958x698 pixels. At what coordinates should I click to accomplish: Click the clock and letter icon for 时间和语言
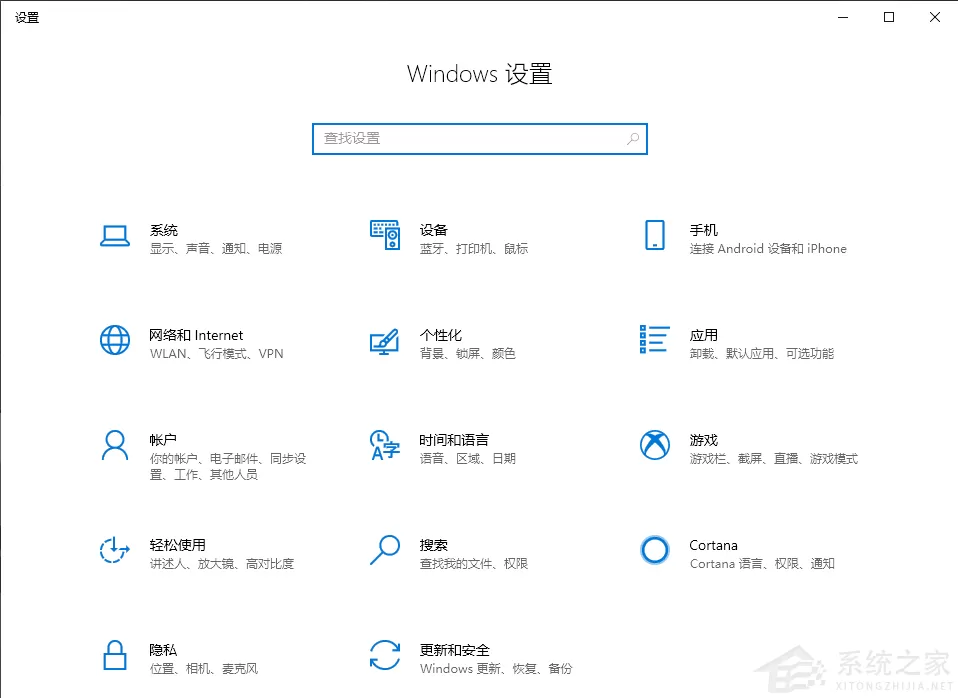coord(385,445)
